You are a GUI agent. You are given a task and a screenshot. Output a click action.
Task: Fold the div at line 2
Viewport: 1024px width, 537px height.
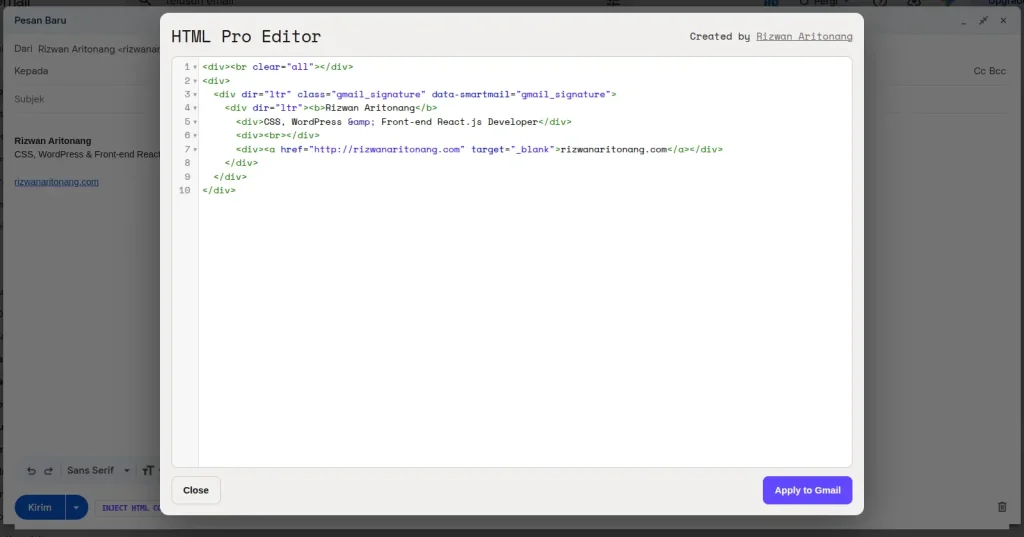coord(195,81)
